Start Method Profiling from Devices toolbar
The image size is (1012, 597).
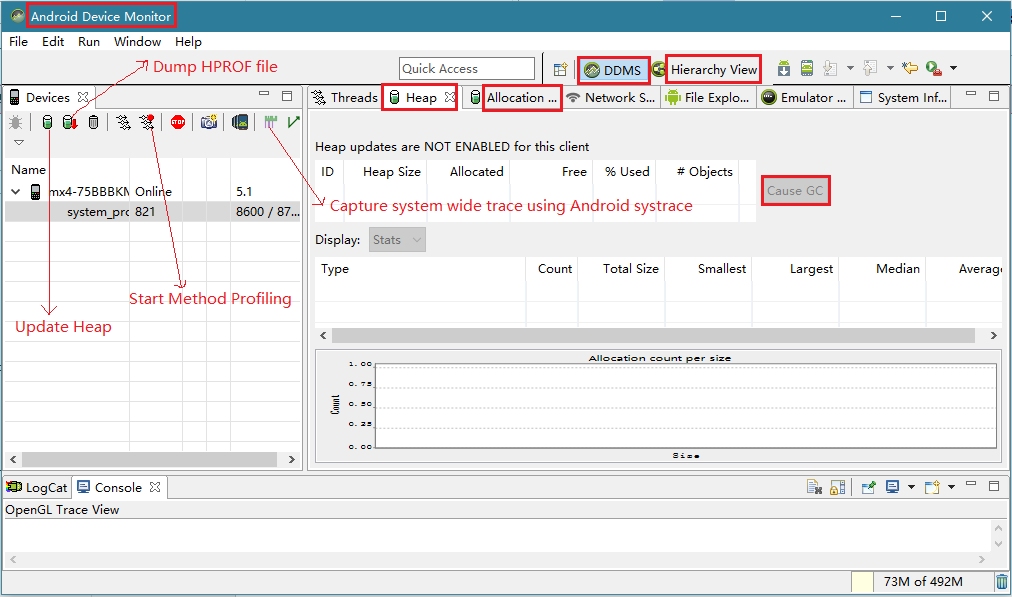pyautogui.click(x=148, y=122)
